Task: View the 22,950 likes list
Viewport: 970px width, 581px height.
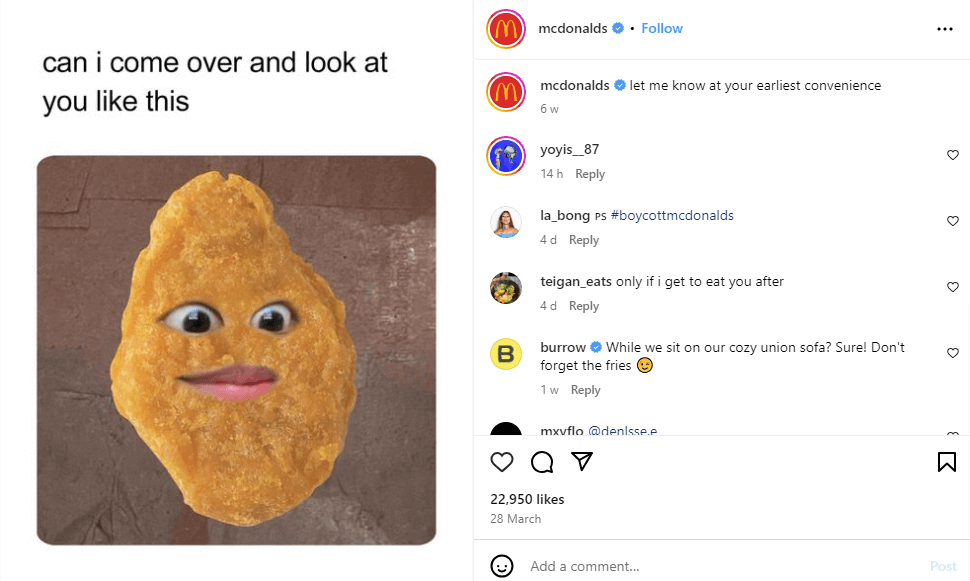Action: (527, 499)
